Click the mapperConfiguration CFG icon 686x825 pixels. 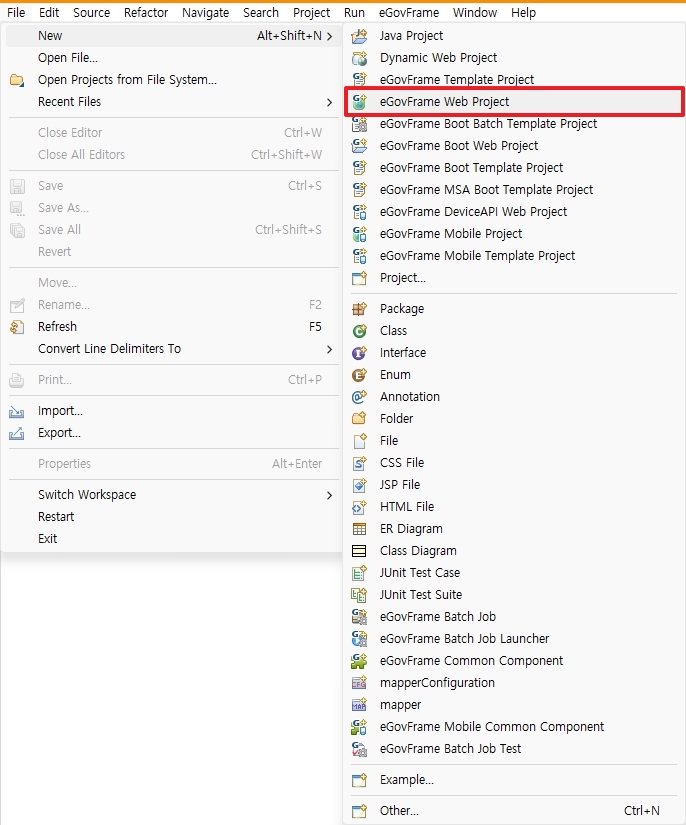tap(359, 683)
